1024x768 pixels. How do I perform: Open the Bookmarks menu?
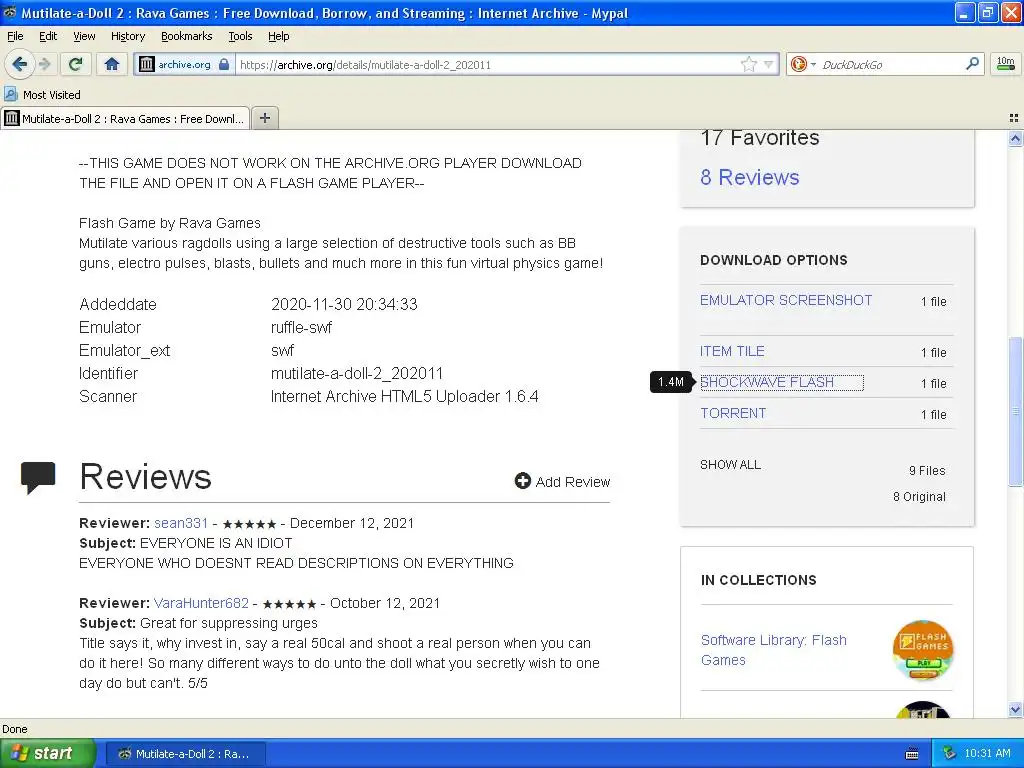coord(187,36)
